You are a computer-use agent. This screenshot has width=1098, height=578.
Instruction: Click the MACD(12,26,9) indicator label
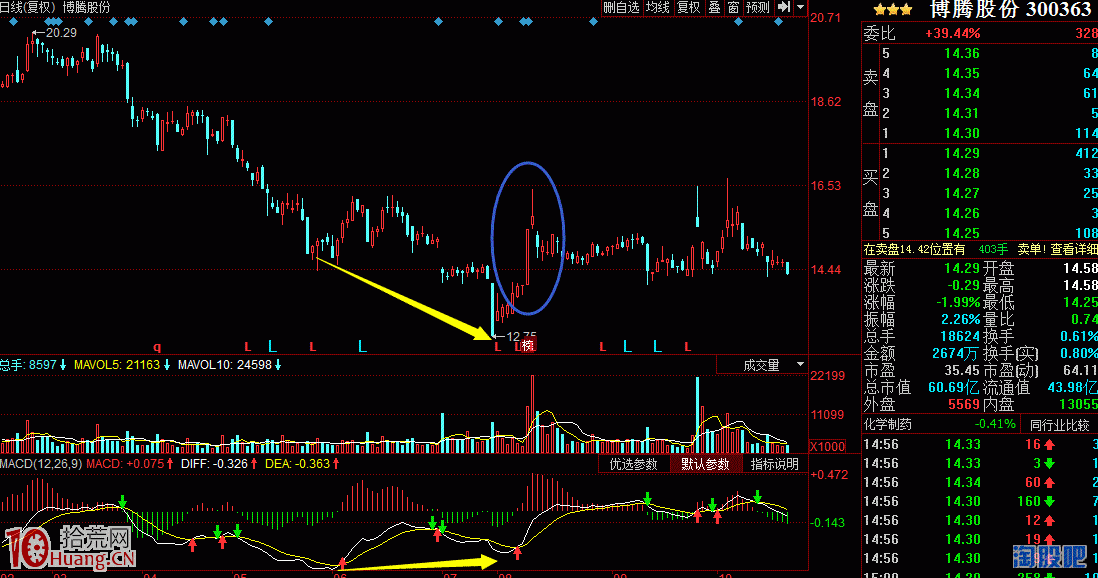tap(41, 464)
